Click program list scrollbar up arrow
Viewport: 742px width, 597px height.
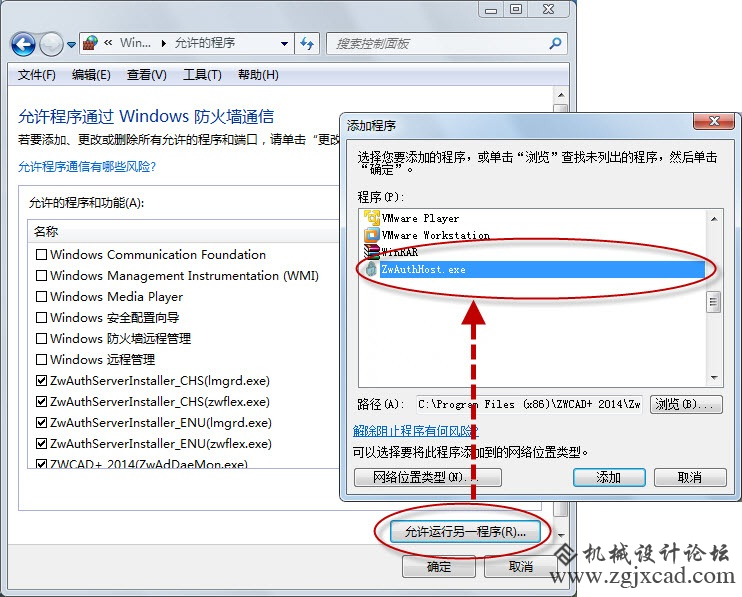point(714,219)
